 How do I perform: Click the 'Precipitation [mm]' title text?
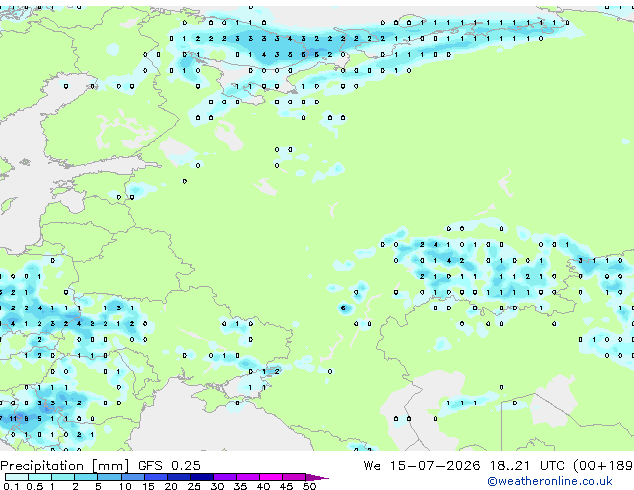(65, 466)
